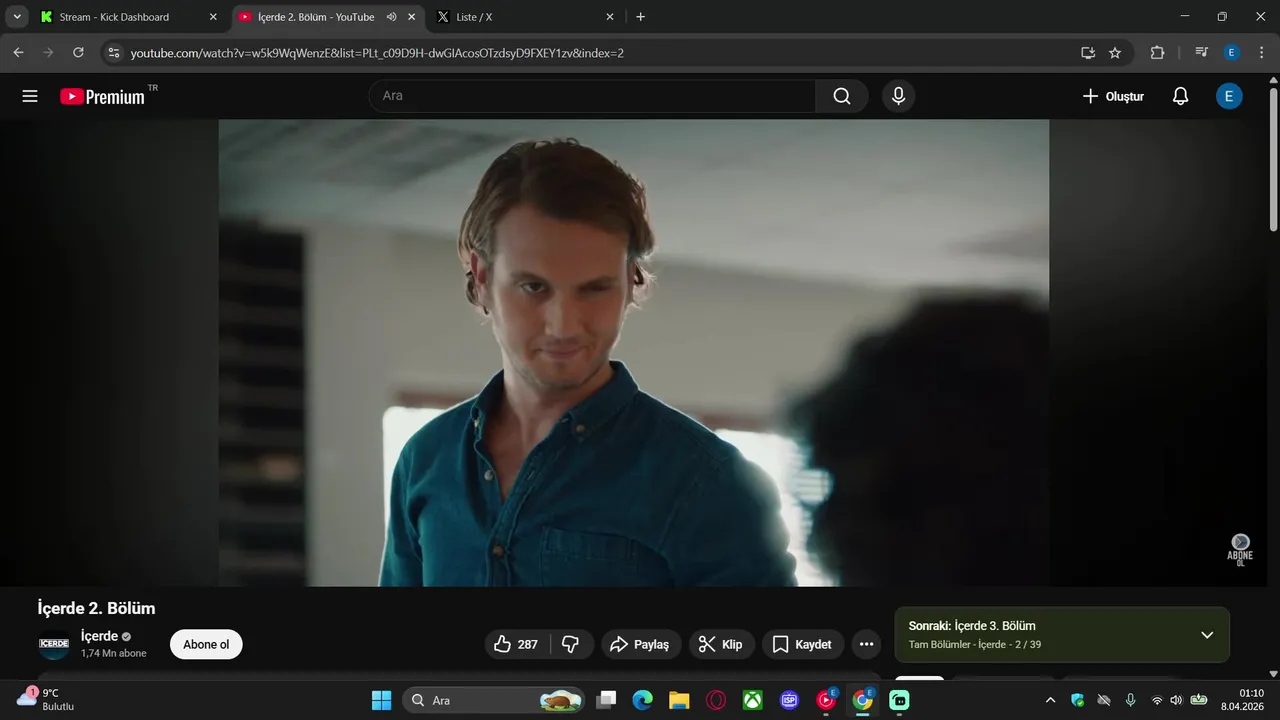The image size is (1280, 720).
Task: Subscribe with Abone ol button
Action: pyautogui.click(x=206, y=644)
